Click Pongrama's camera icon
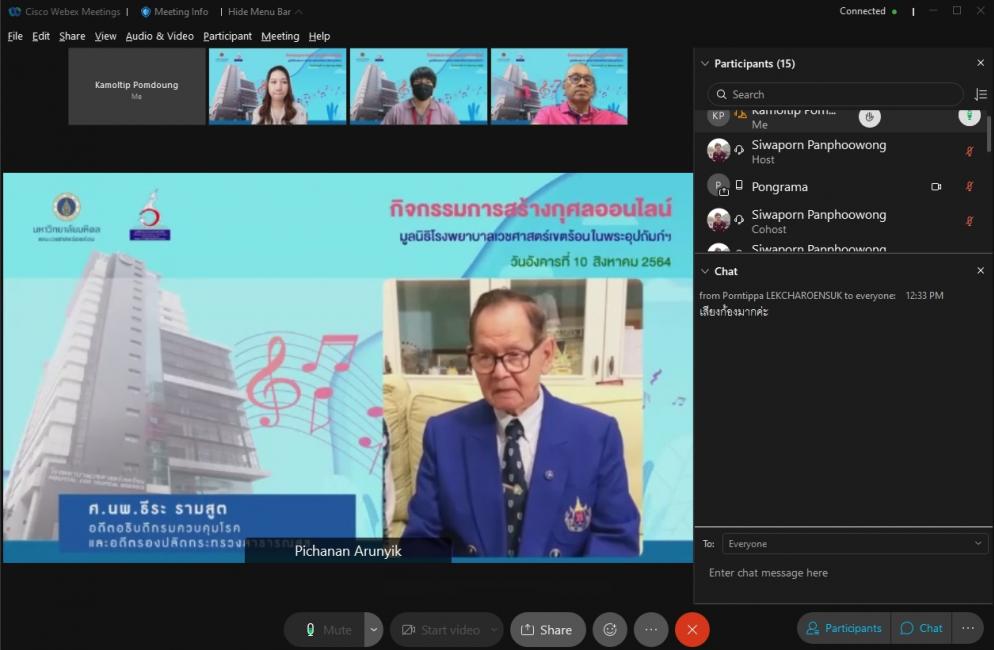The image size is (994, 650). pos(936,186)
